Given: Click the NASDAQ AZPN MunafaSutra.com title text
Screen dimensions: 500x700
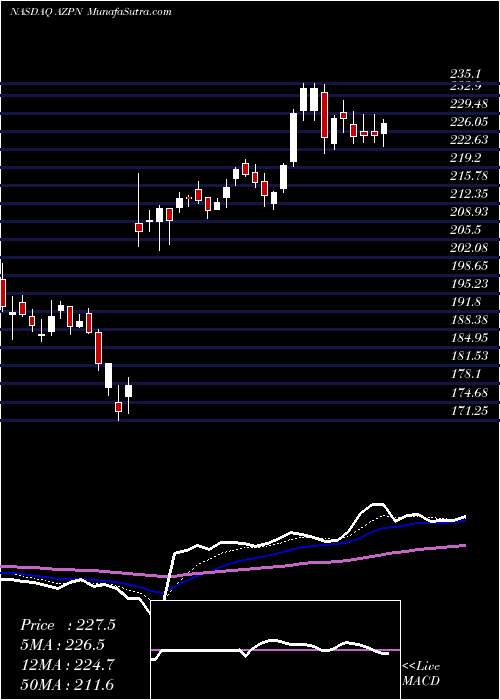Looking at the screenshot, I should tap(91, 12).
